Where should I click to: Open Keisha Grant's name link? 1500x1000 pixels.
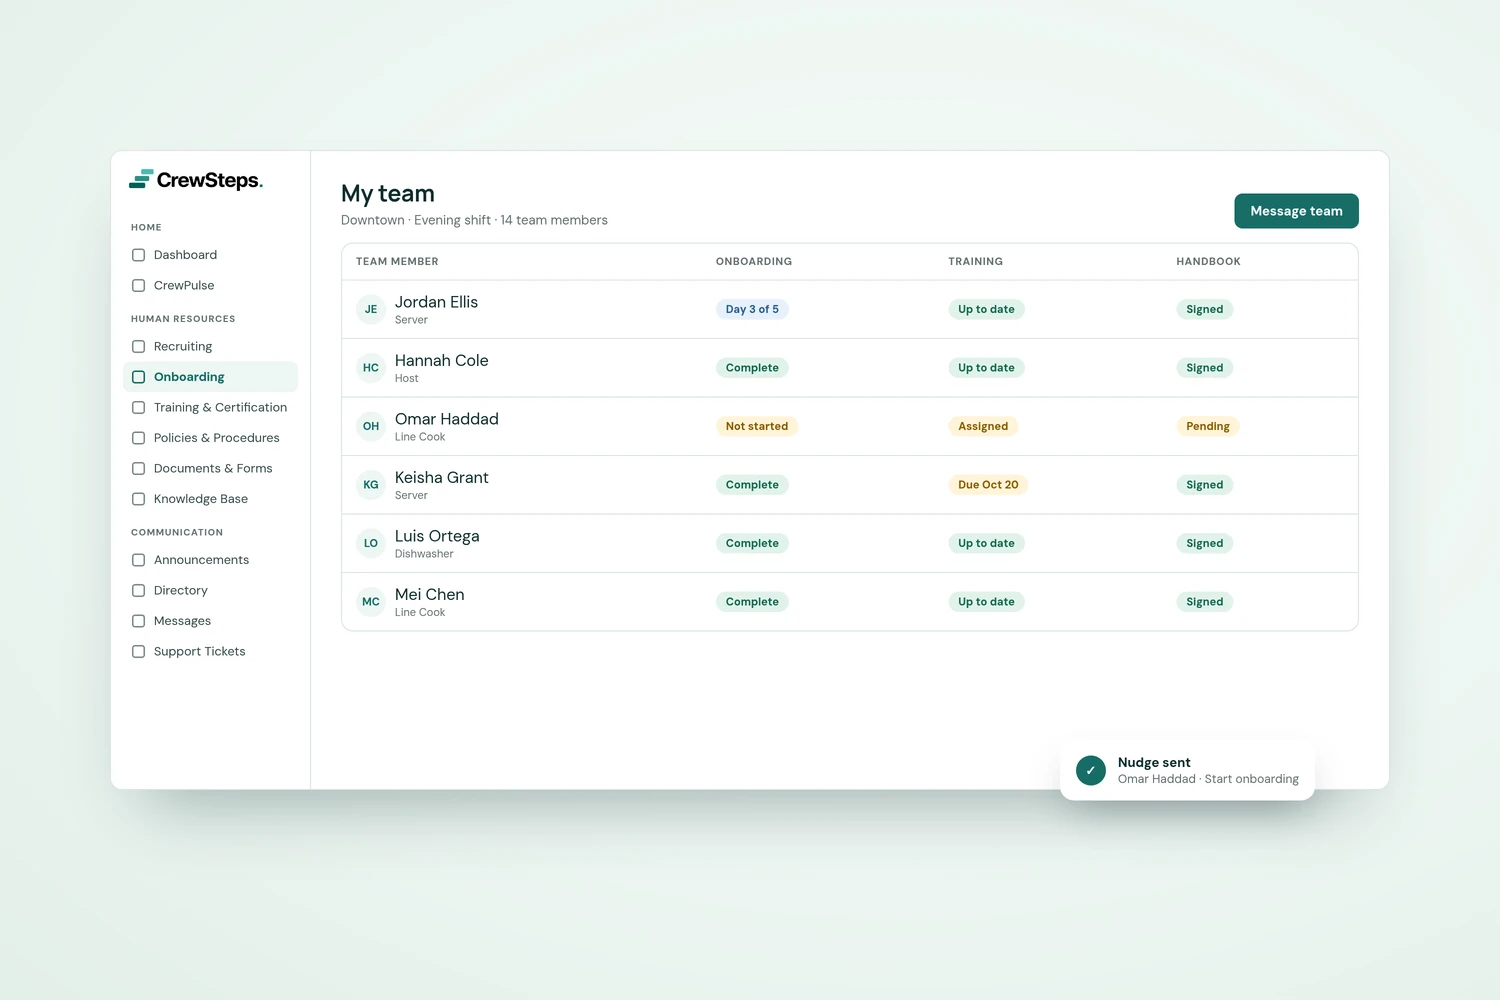442,478
